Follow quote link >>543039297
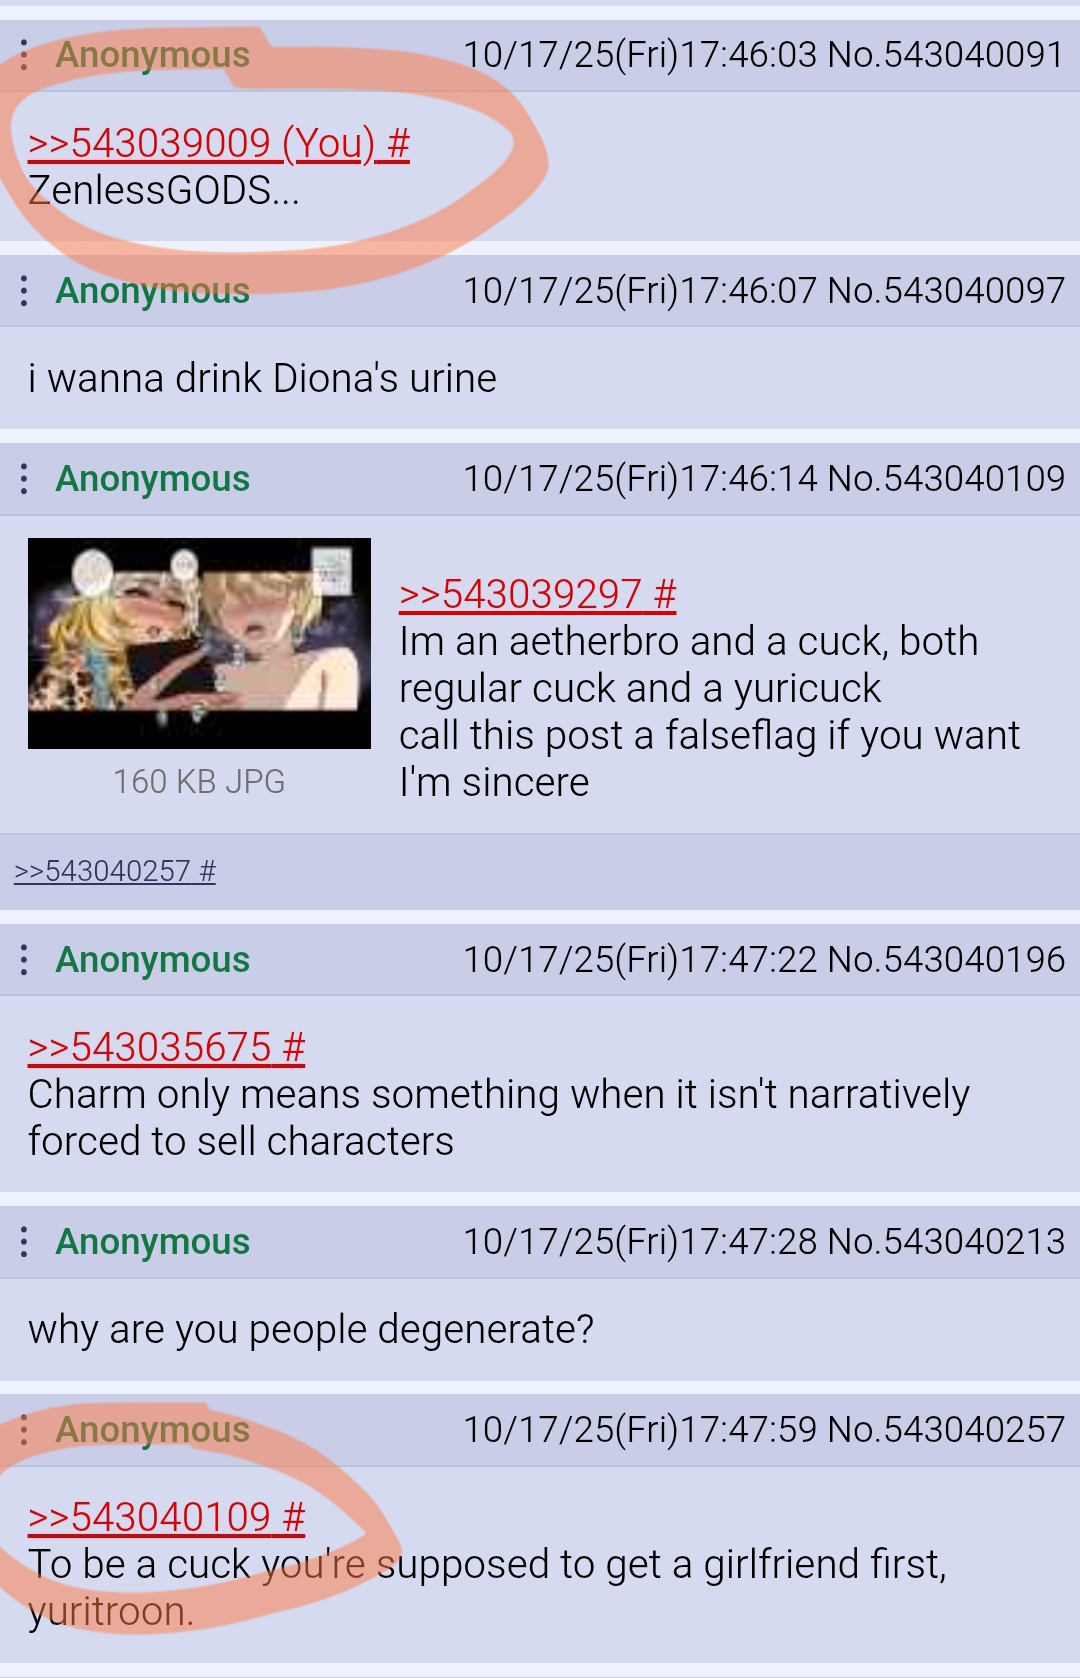Image resolution: width=1080 pixels, height=1678 pixels. coord(538,595)
